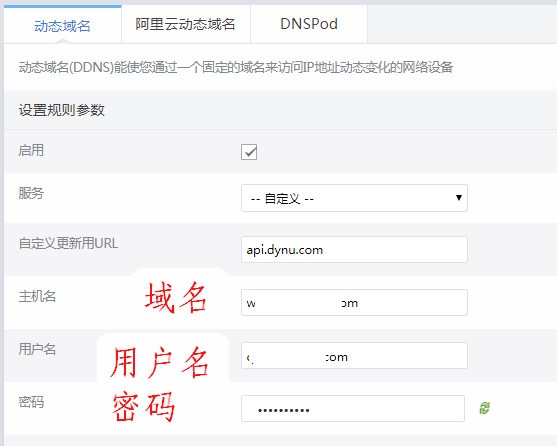Toggle the 启用 enable checkbox
This screenshot has height=446, width=557.
(x=249, y=152)
